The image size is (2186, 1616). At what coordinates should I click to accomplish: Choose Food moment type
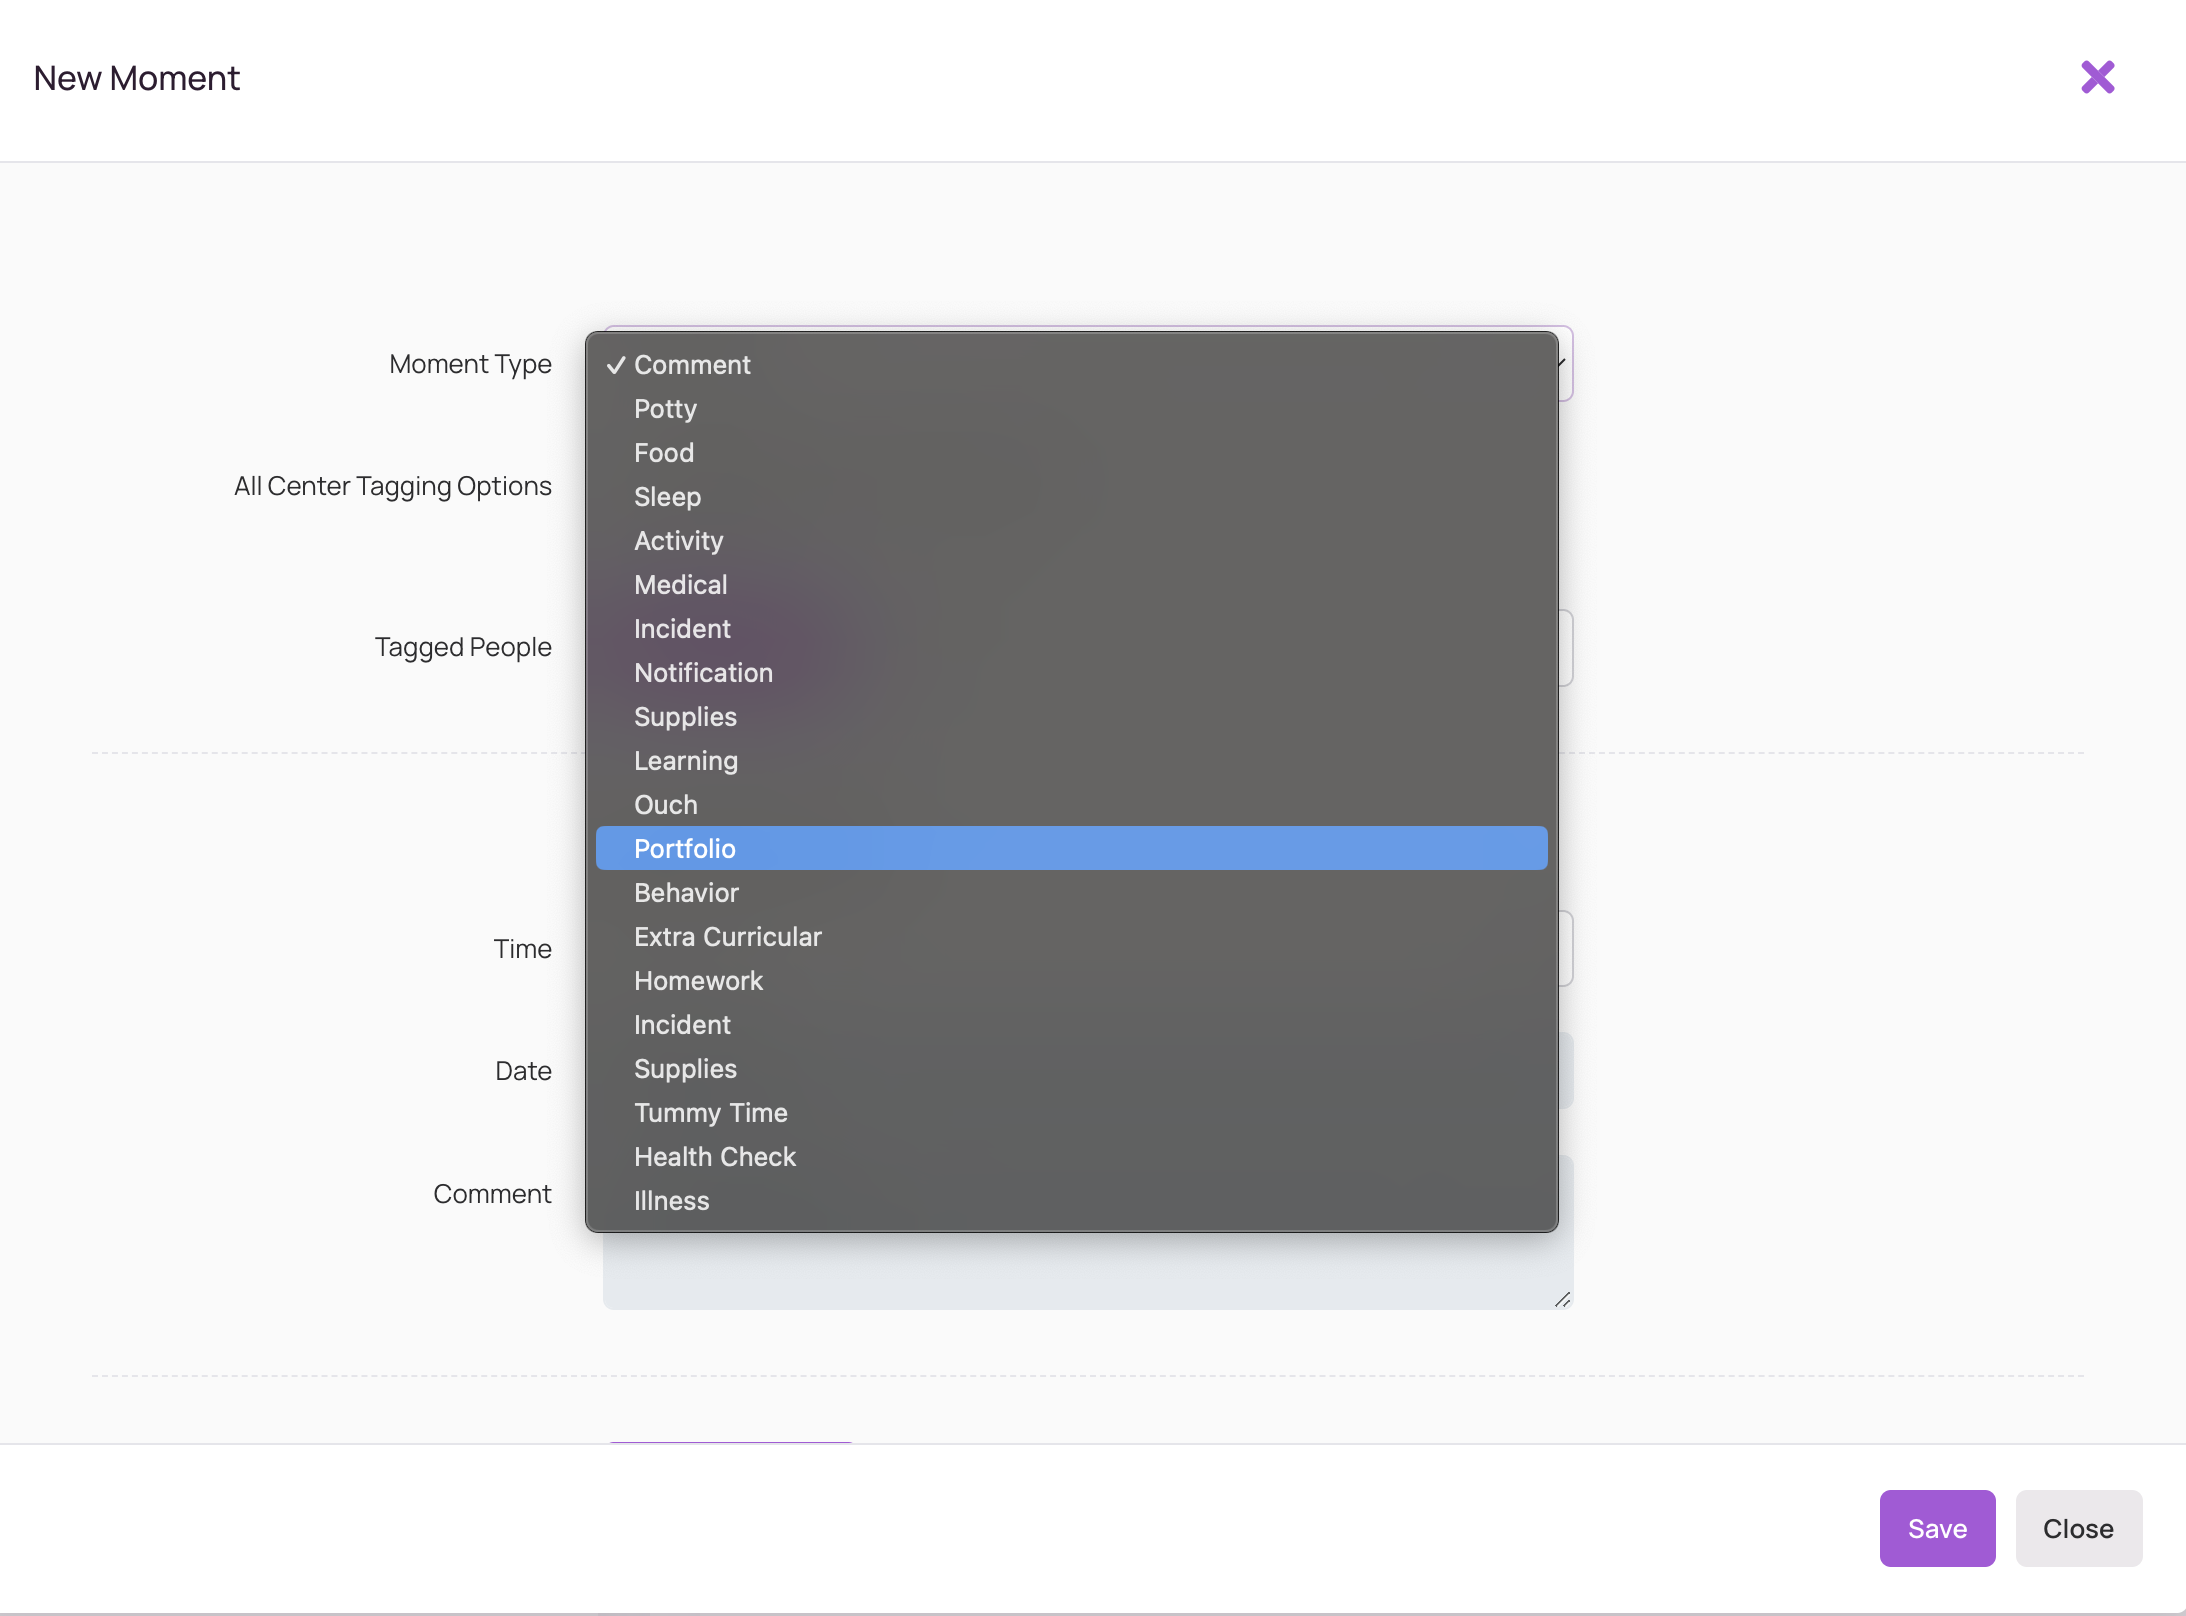(x=663, y=453)
